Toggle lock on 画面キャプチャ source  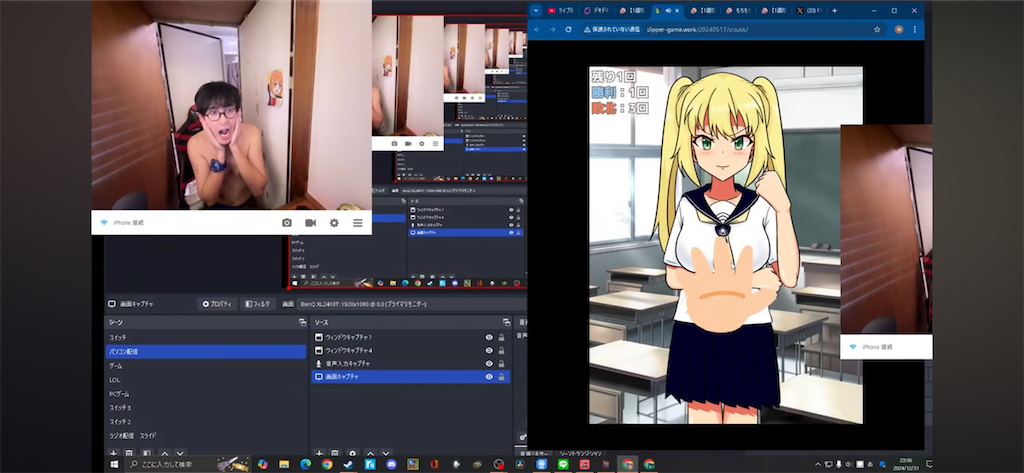click(x=502, y=377)
